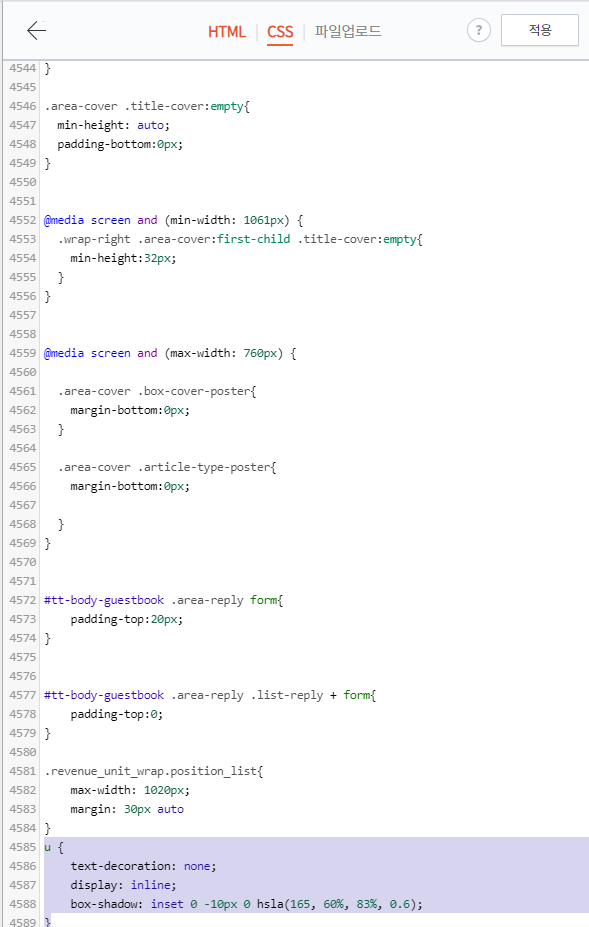
Task: Select the CSS tab
Action: point(280,31)
